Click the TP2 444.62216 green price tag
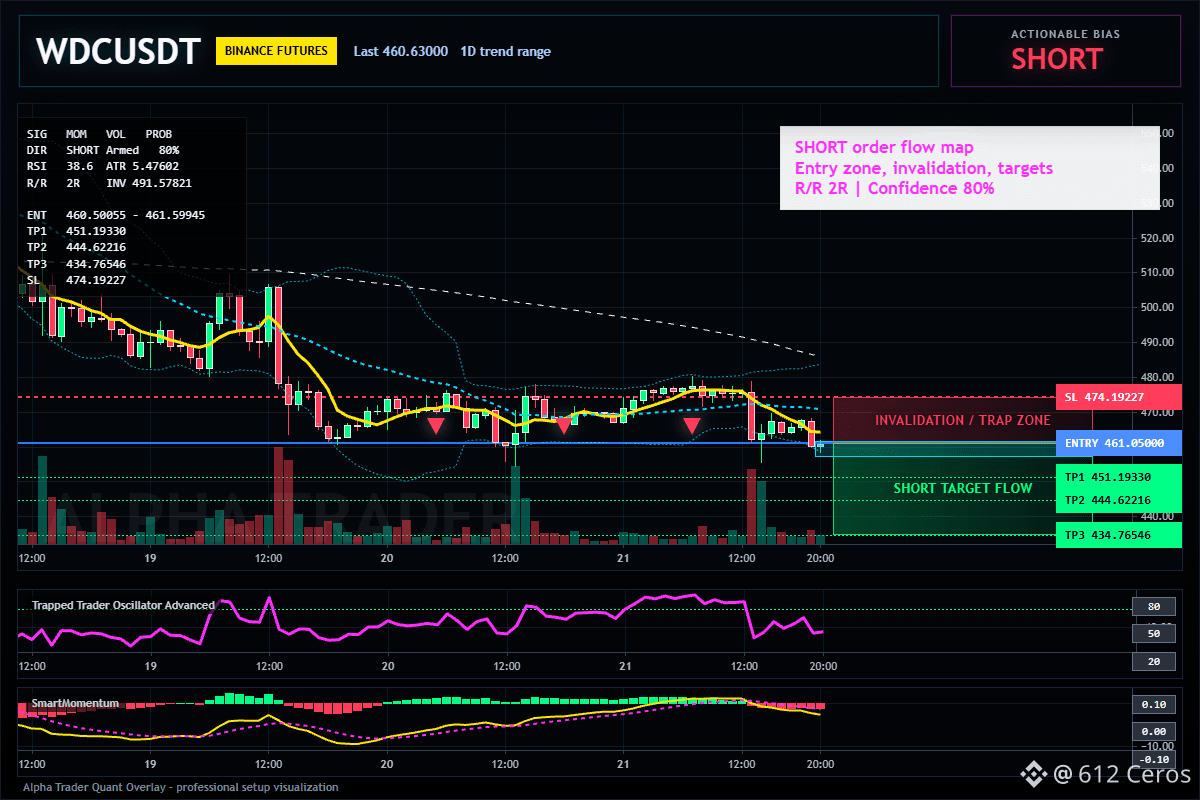 pyautogui.click(x=1119, y=500)
